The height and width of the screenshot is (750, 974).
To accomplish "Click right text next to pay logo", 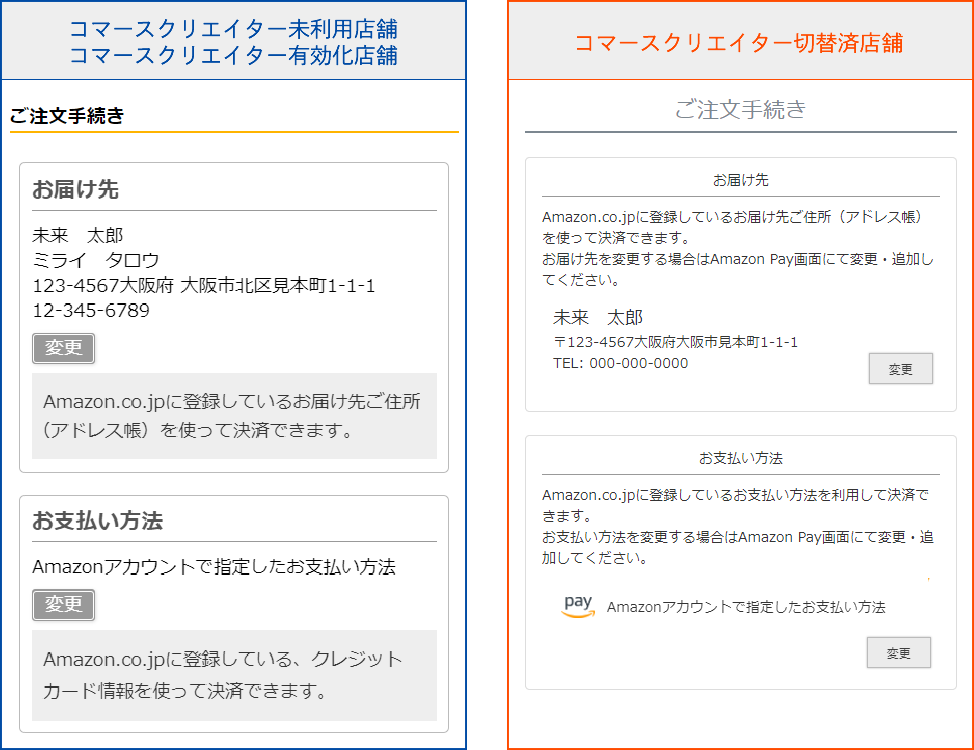I will pyautogui.click(x=746, y=607).
